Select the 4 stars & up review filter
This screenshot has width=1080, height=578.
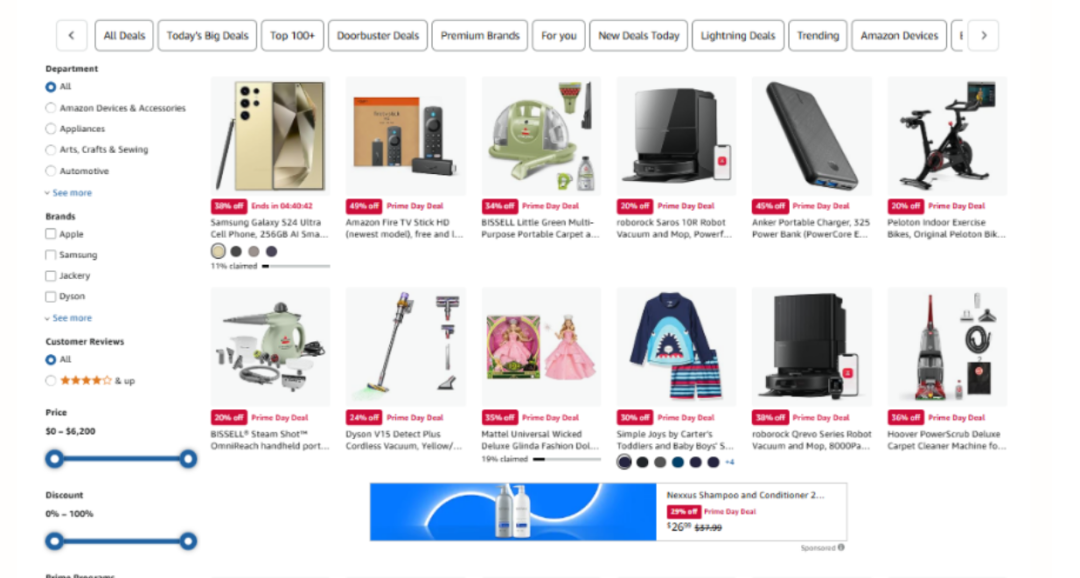pyautogui.click(x=50, y=380)
